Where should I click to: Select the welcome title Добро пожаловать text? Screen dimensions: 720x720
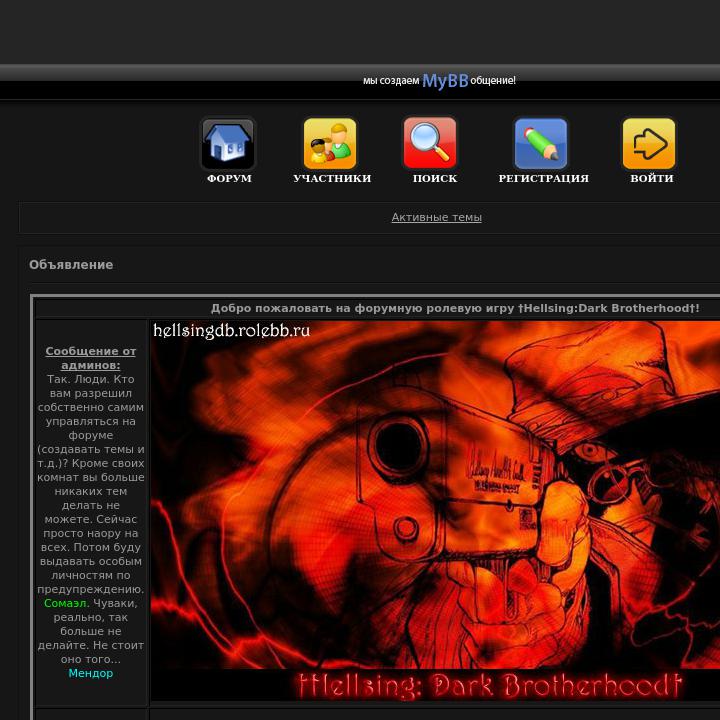pos(455,308)
